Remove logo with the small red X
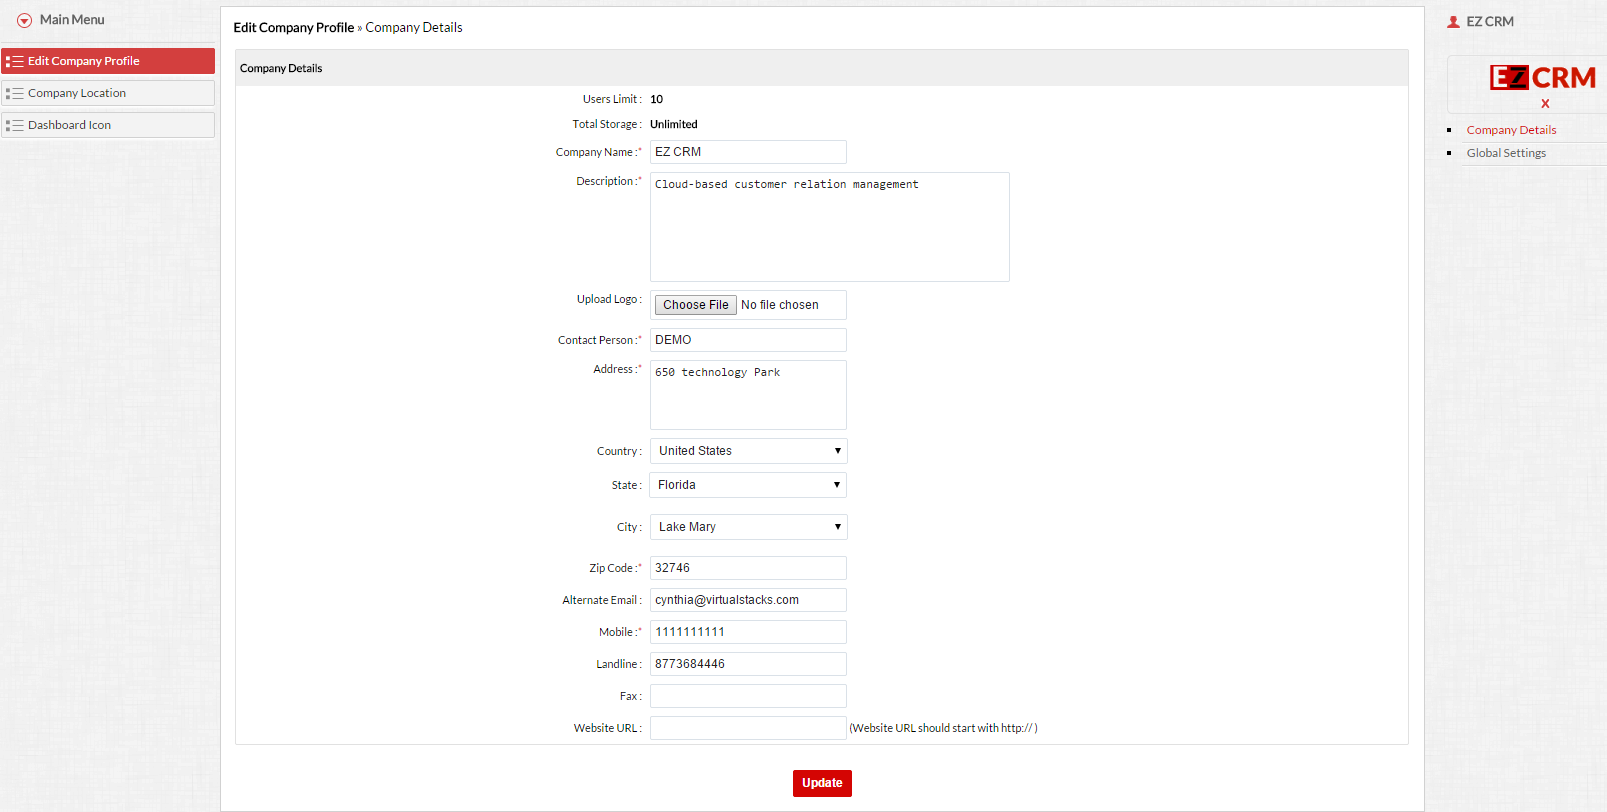Viewport: 1607px width, 812px height. click(1545, 103)
